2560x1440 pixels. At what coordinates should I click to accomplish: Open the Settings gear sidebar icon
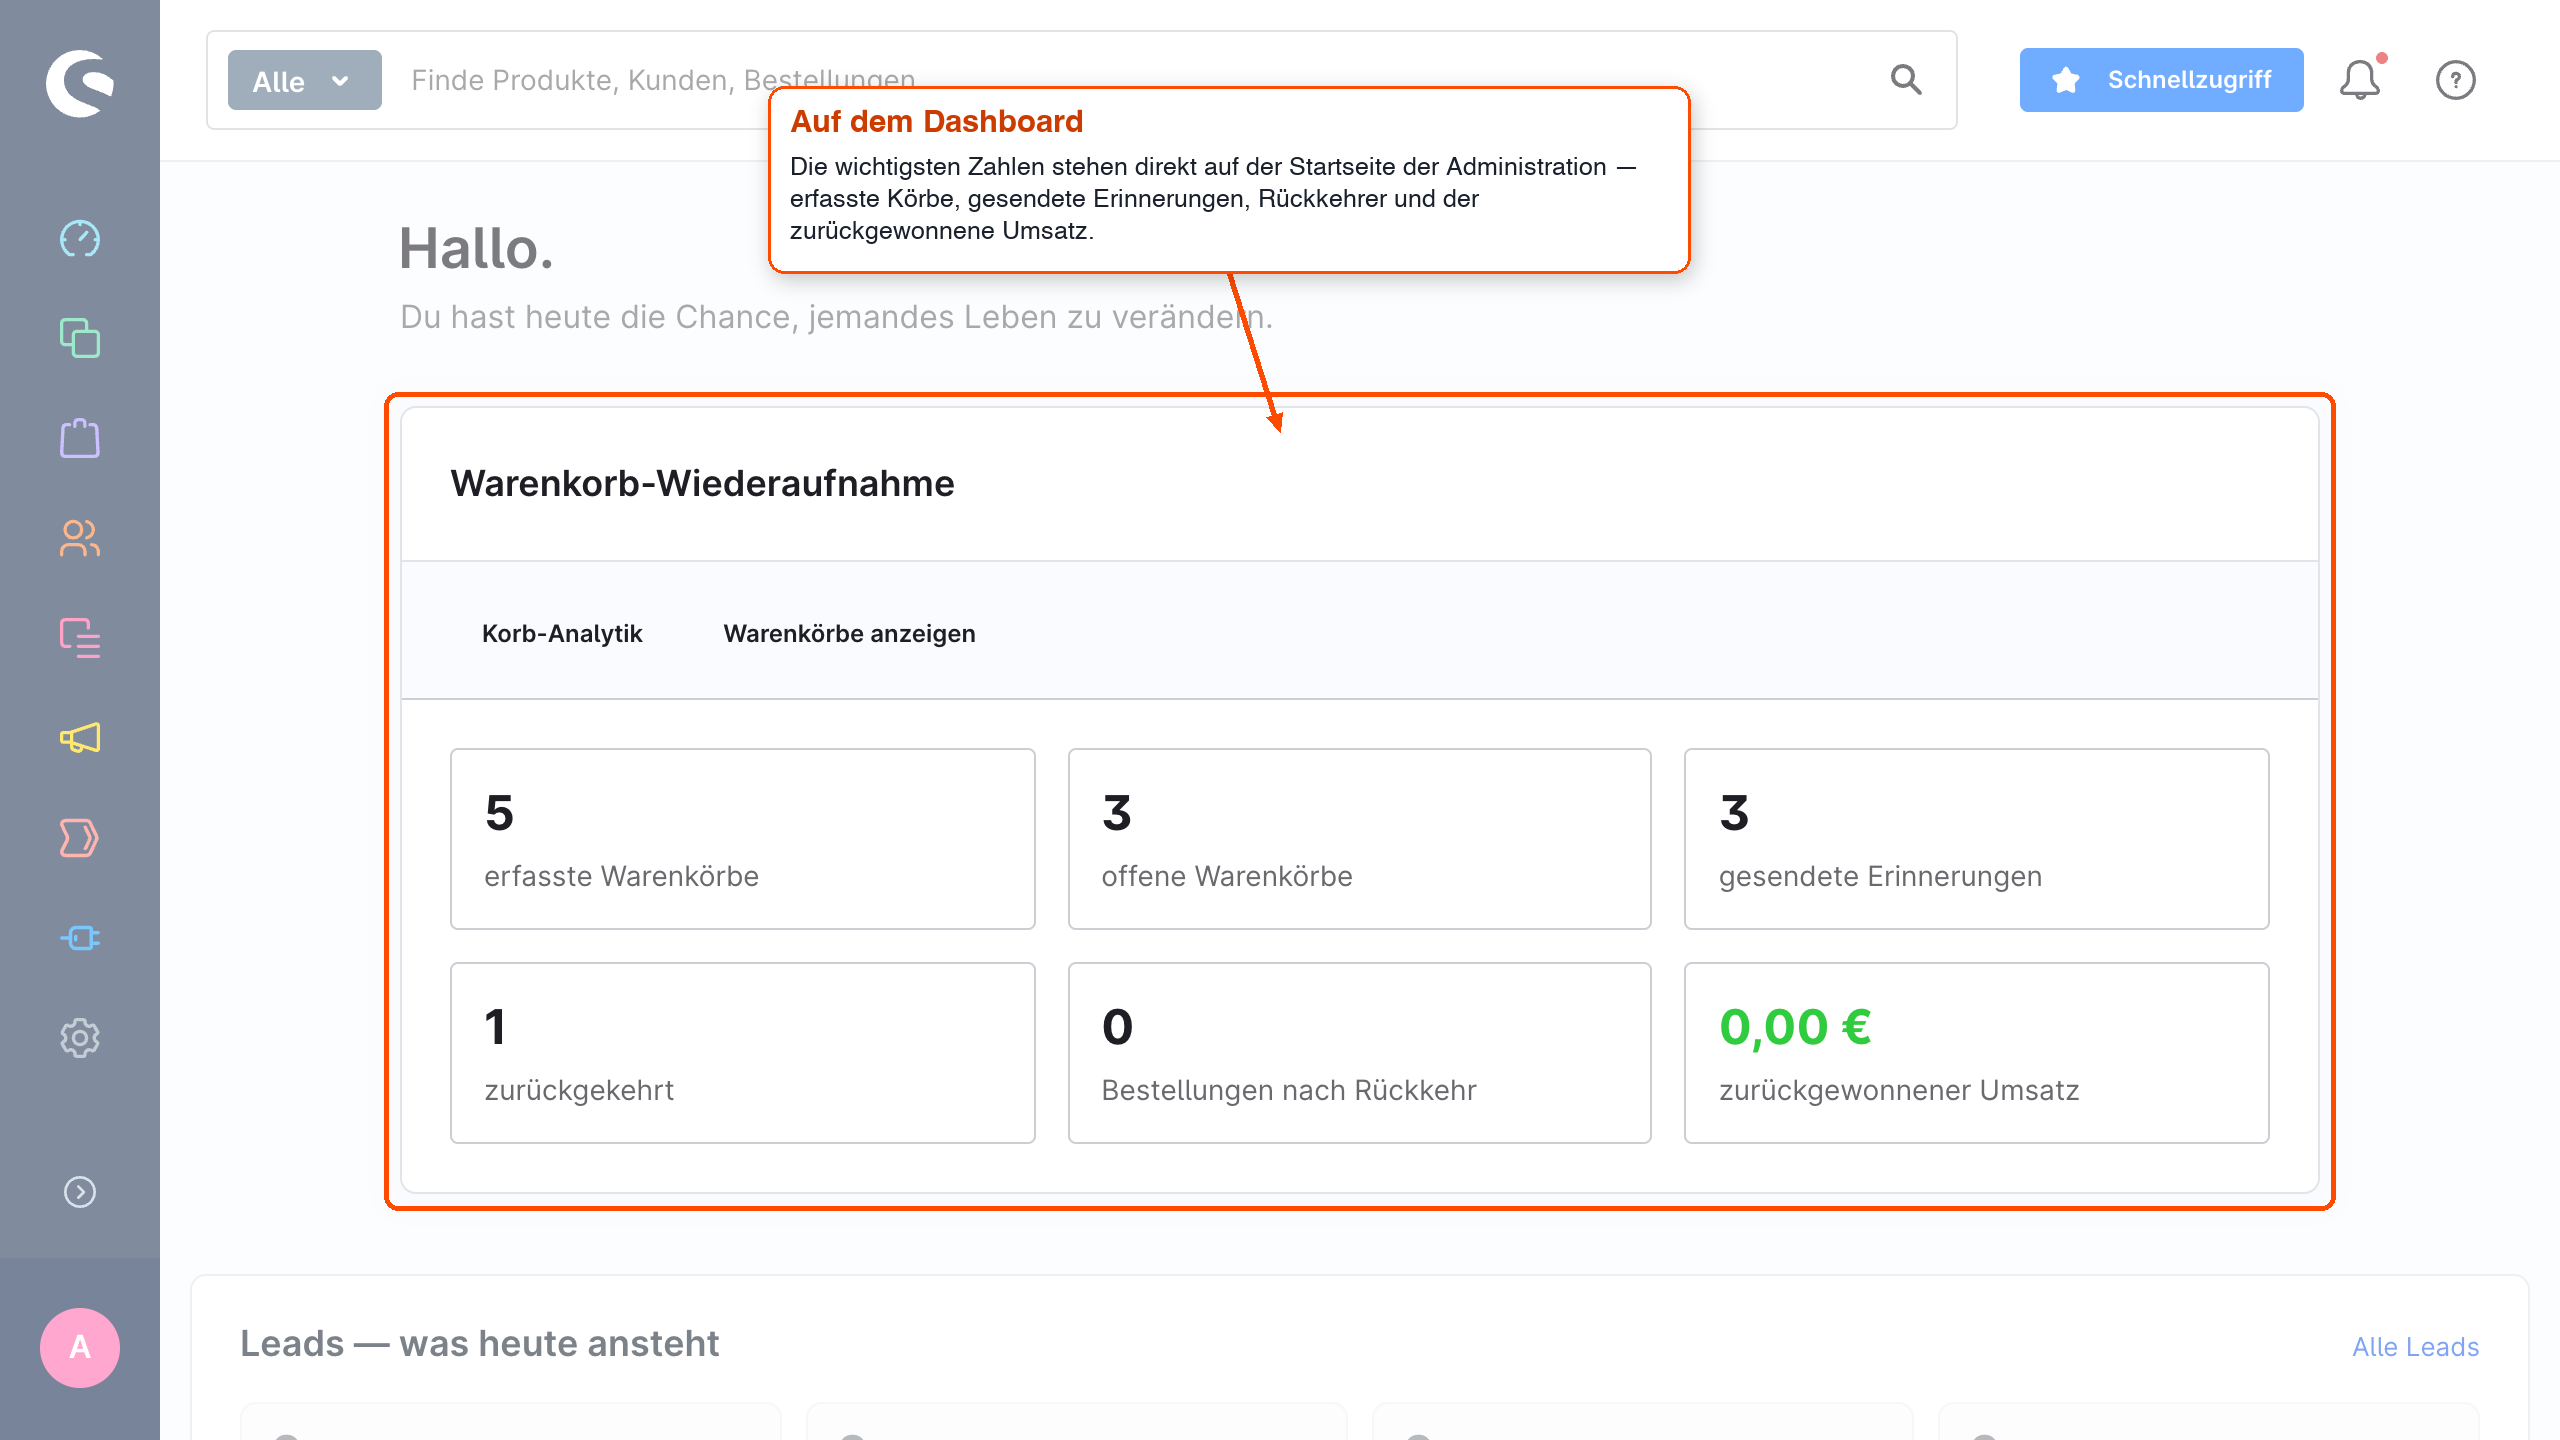tap(80, 1038)
